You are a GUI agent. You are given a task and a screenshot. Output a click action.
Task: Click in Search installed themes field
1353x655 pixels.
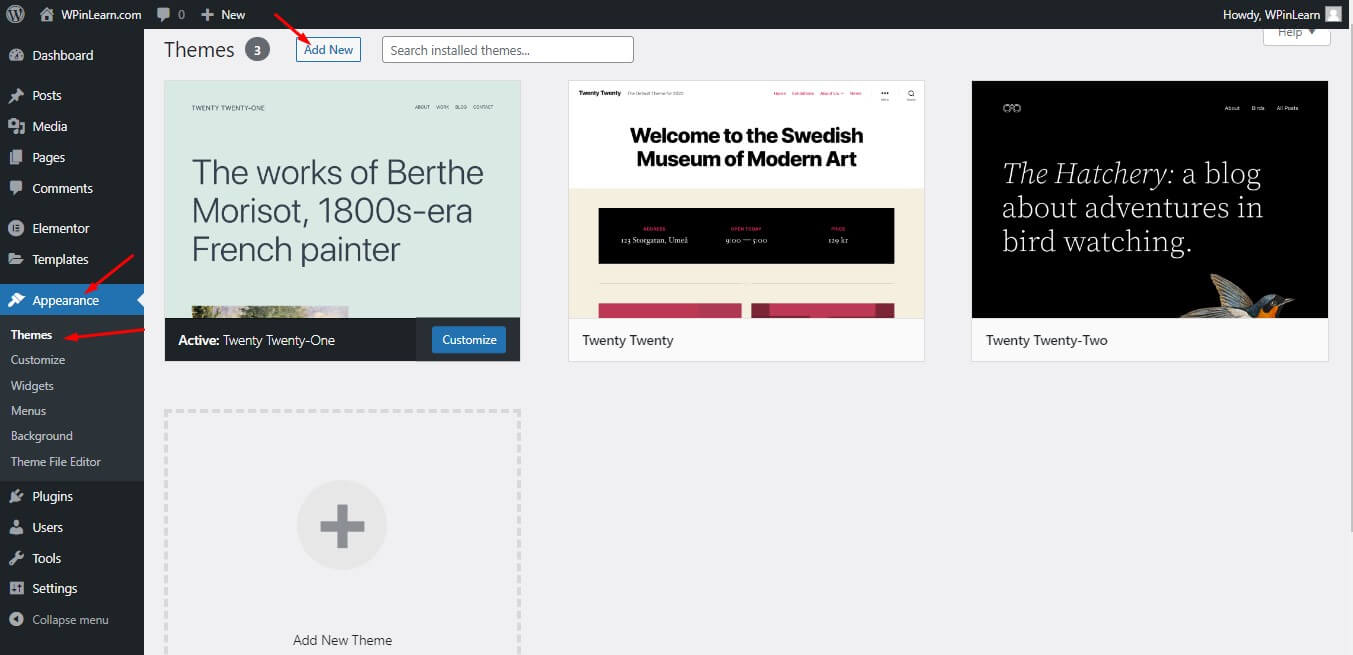[508, 50]
